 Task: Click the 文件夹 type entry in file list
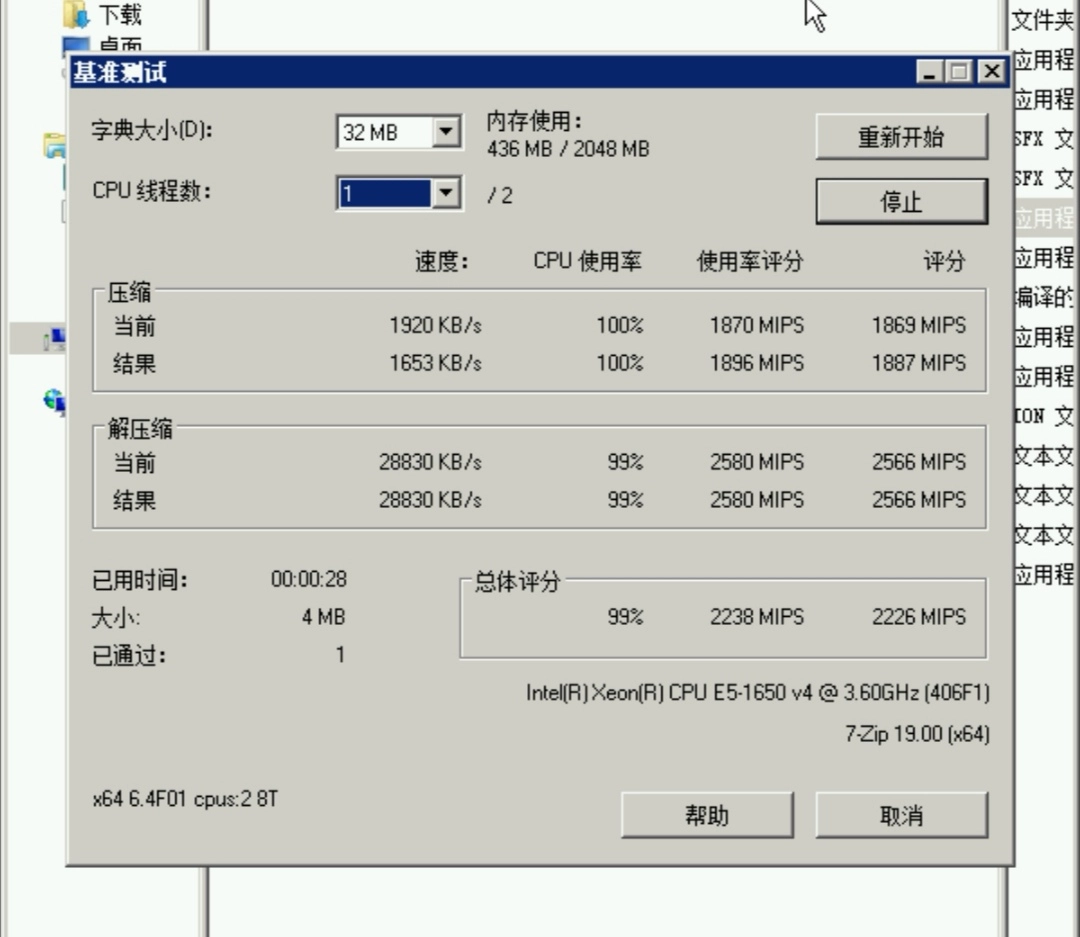(x=1043, y=20)
